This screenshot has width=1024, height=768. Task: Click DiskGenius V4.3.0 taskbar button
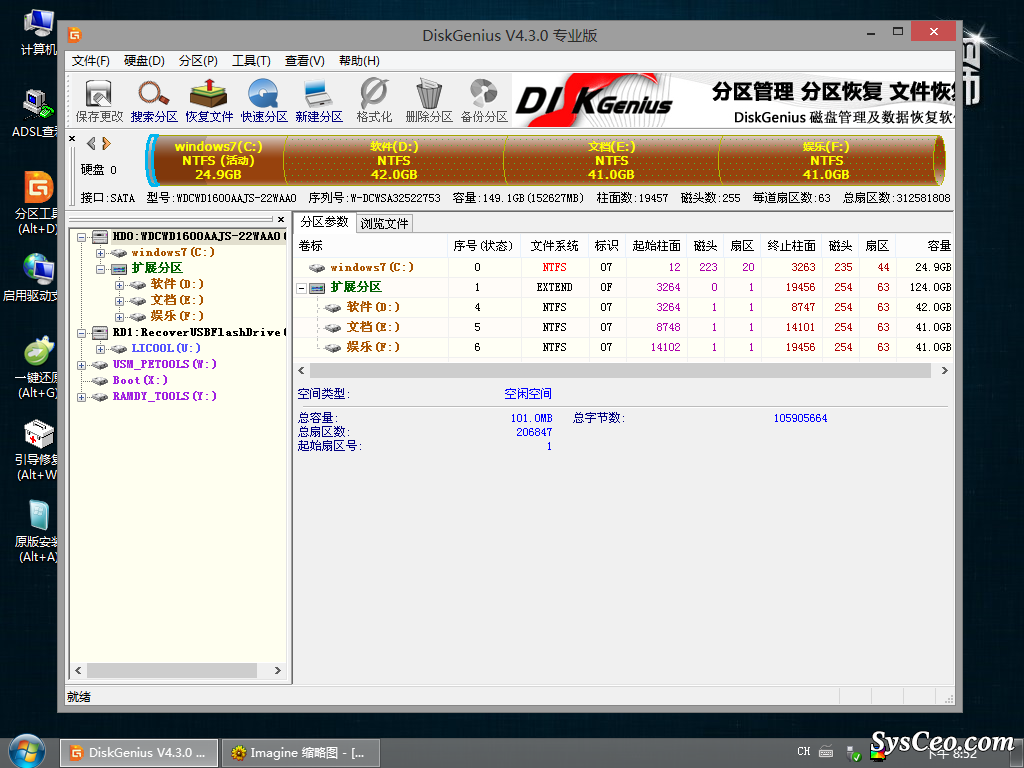[x=138, y=752]
